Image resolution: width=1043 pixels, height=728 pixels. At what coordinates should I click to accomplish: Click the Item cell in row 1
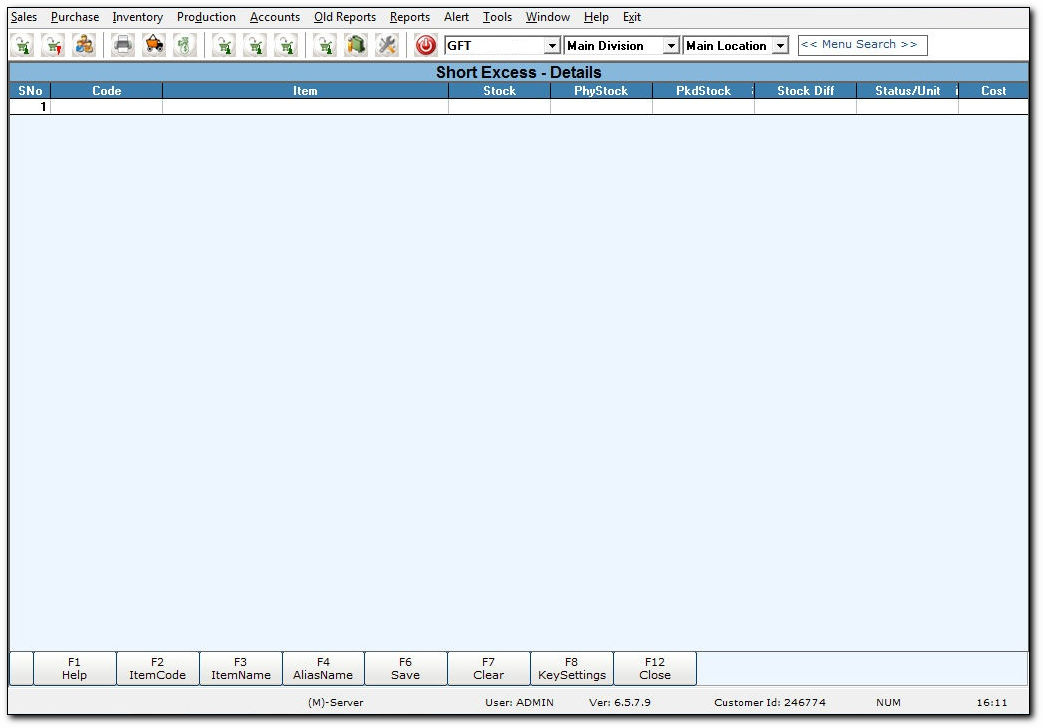(x=305, y=106)
